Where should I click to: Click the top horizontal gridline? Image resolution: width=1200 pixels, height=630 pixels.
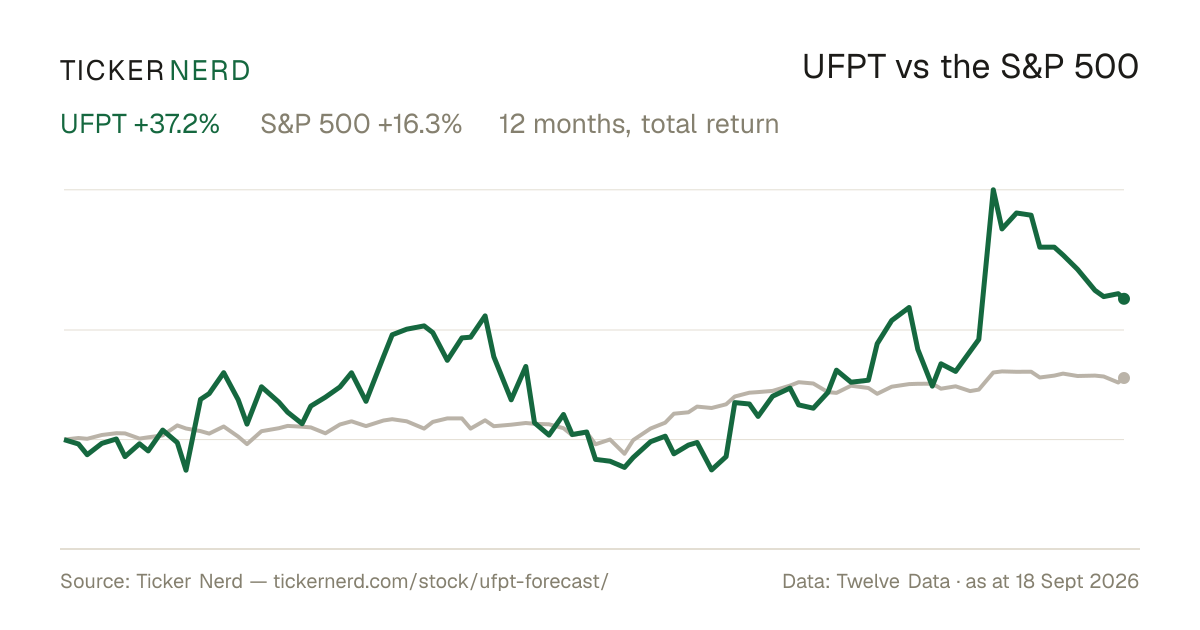[x=594, y=189]
